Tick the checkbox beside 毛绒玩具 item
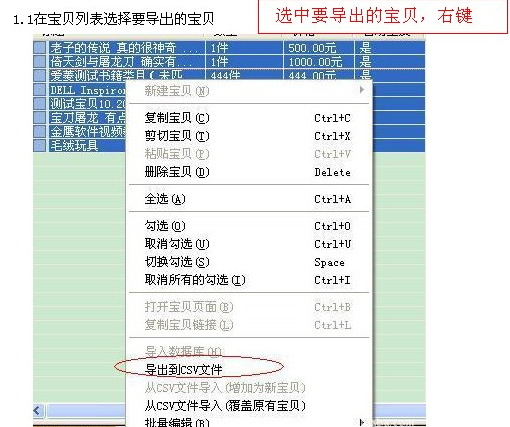Screen dimensions: 510x427 pos(39,146)
